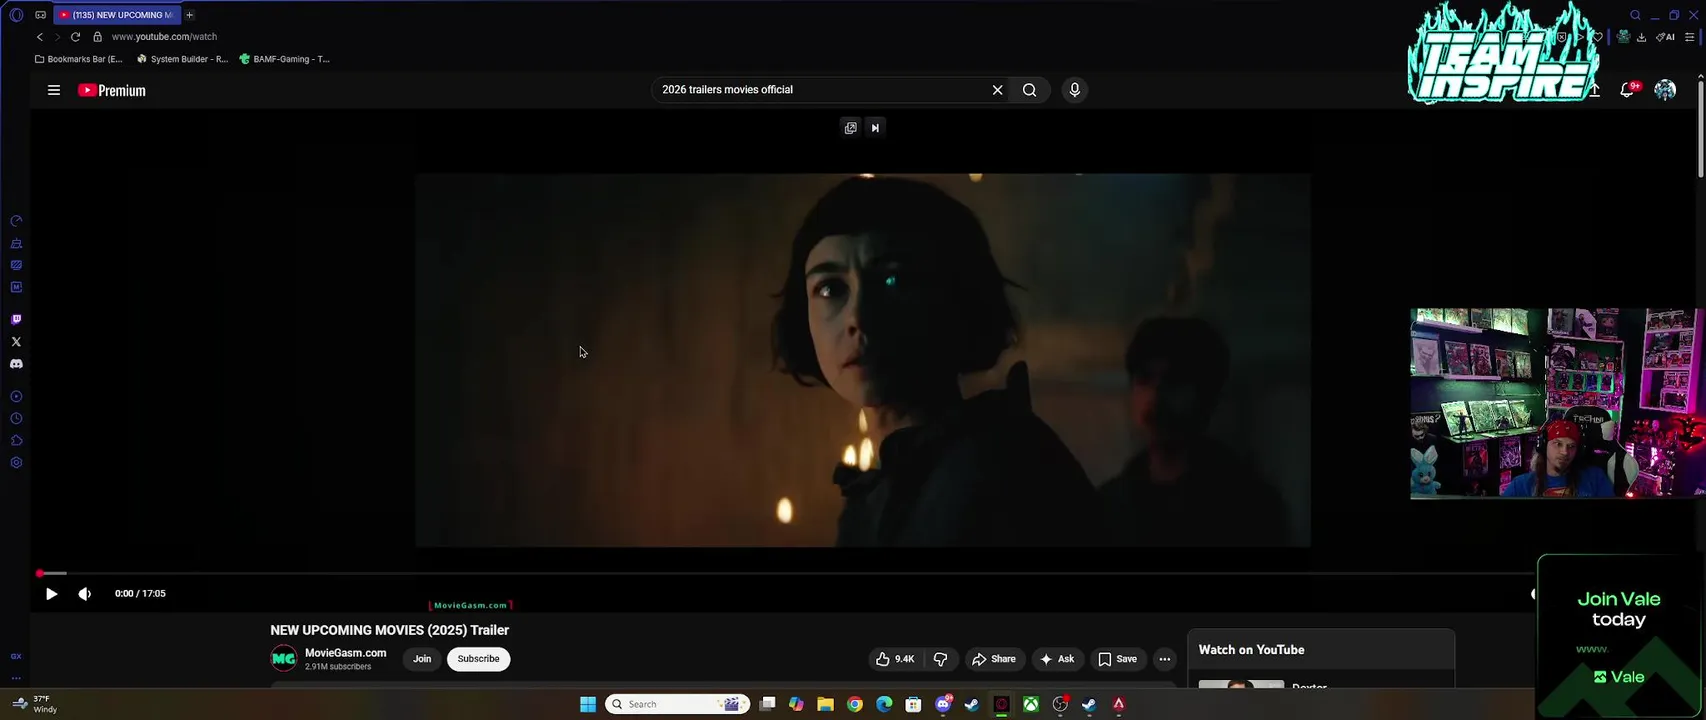Image resolution: width=1706 pixels, height=720 pixels.
Task: Open Xbox app from taskbar
Action: [1030, 704]
